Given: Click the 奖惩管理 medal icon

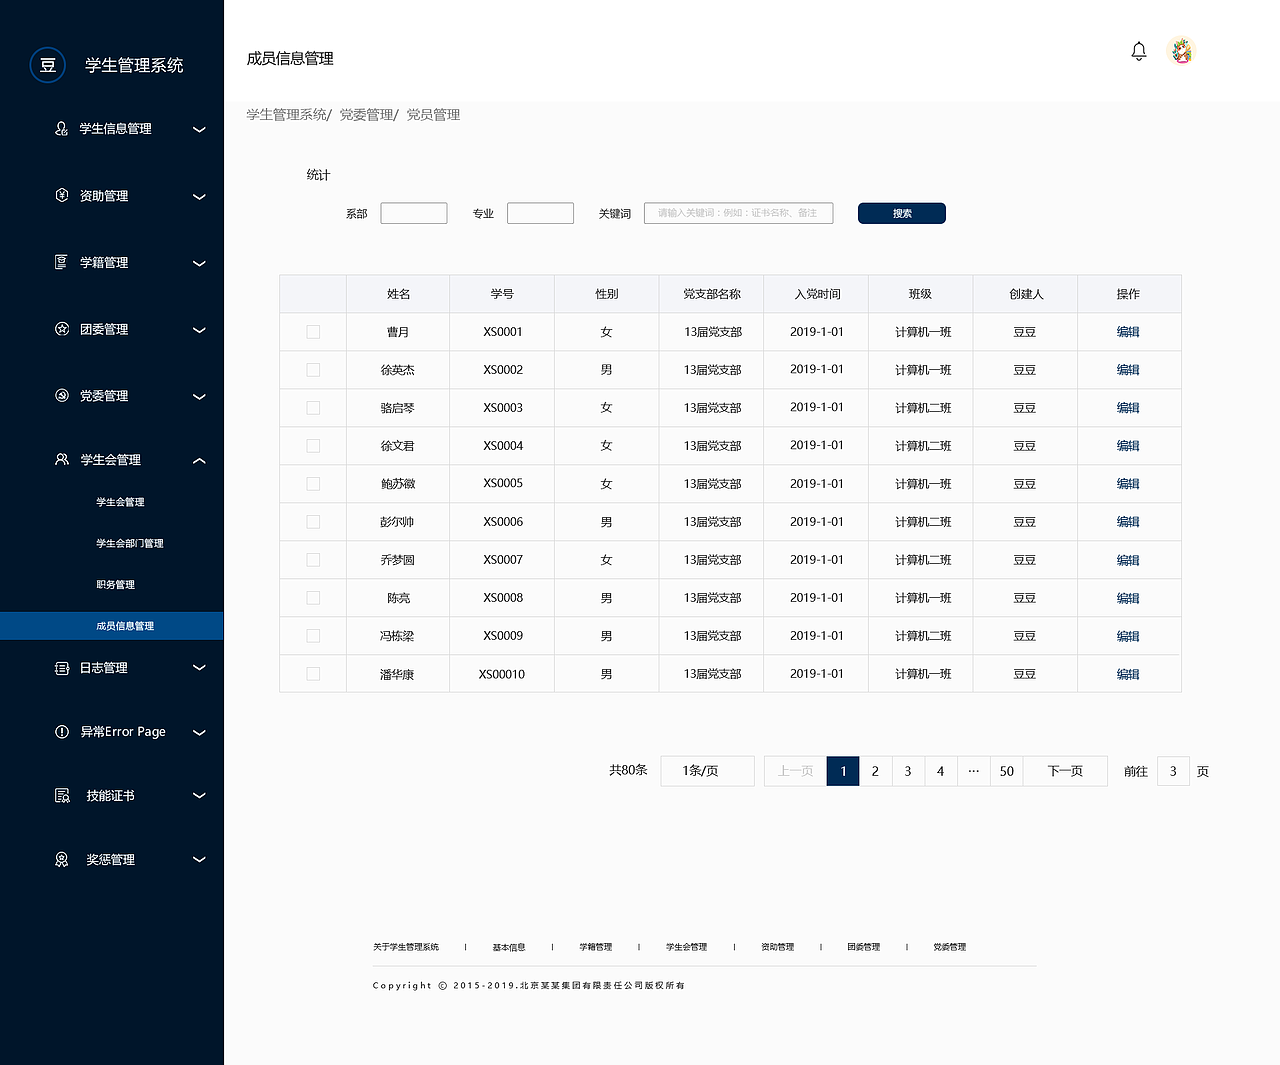Looking at the screenshot, I should click(62, 860).
